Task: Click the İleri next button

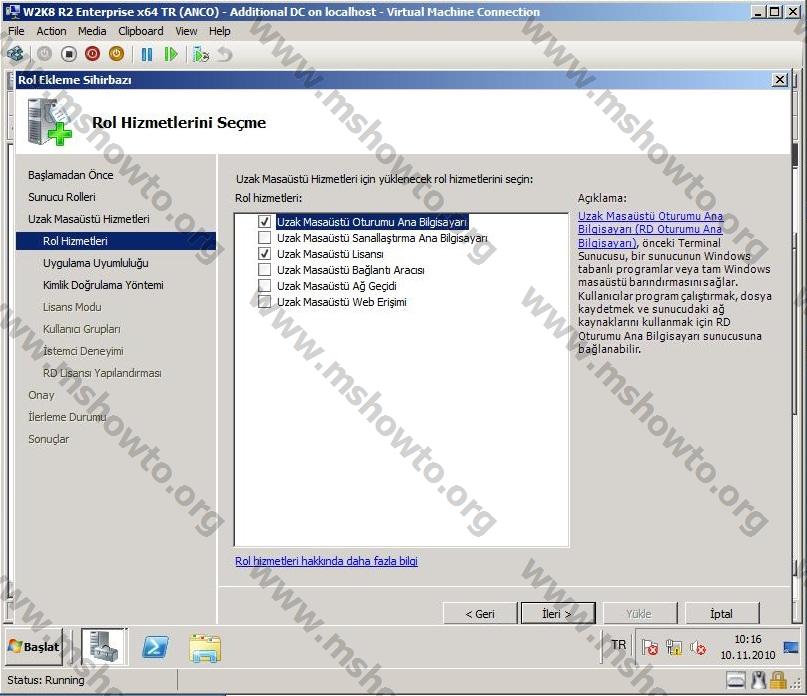Action: 558,614
